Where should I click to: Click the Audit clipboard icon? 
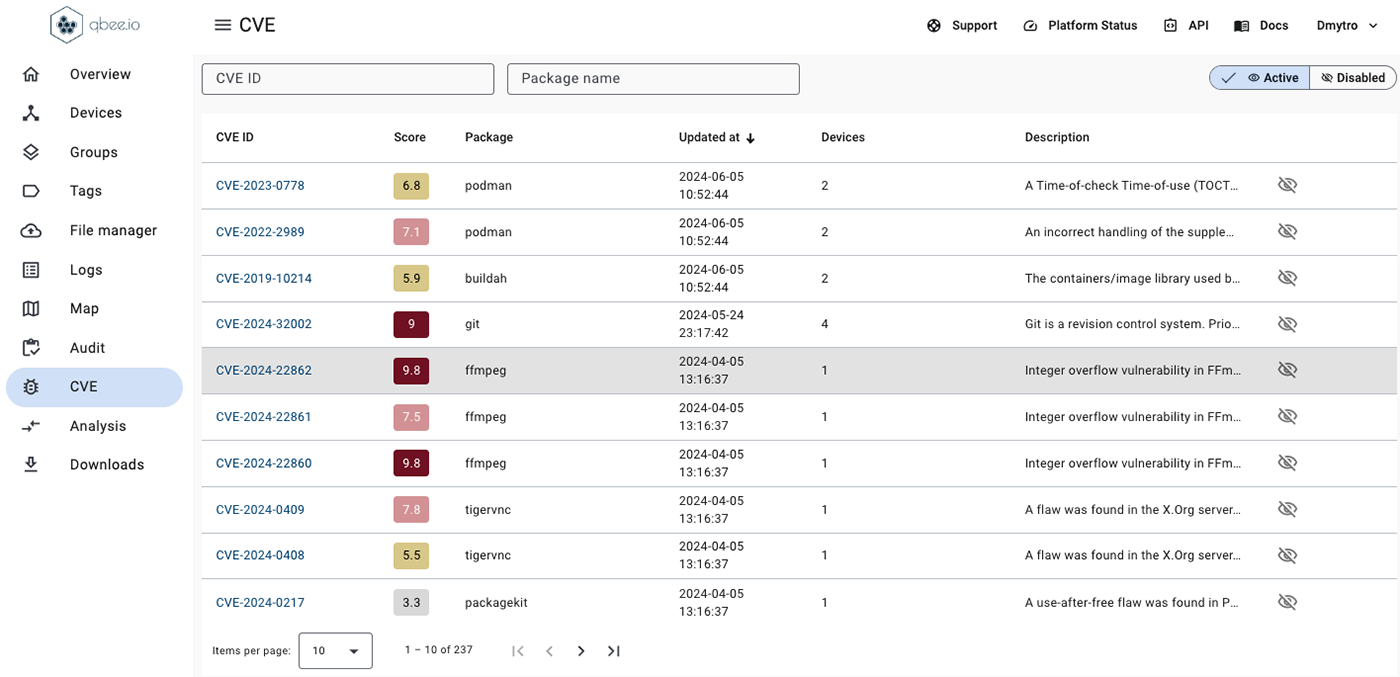click(31, 348)
